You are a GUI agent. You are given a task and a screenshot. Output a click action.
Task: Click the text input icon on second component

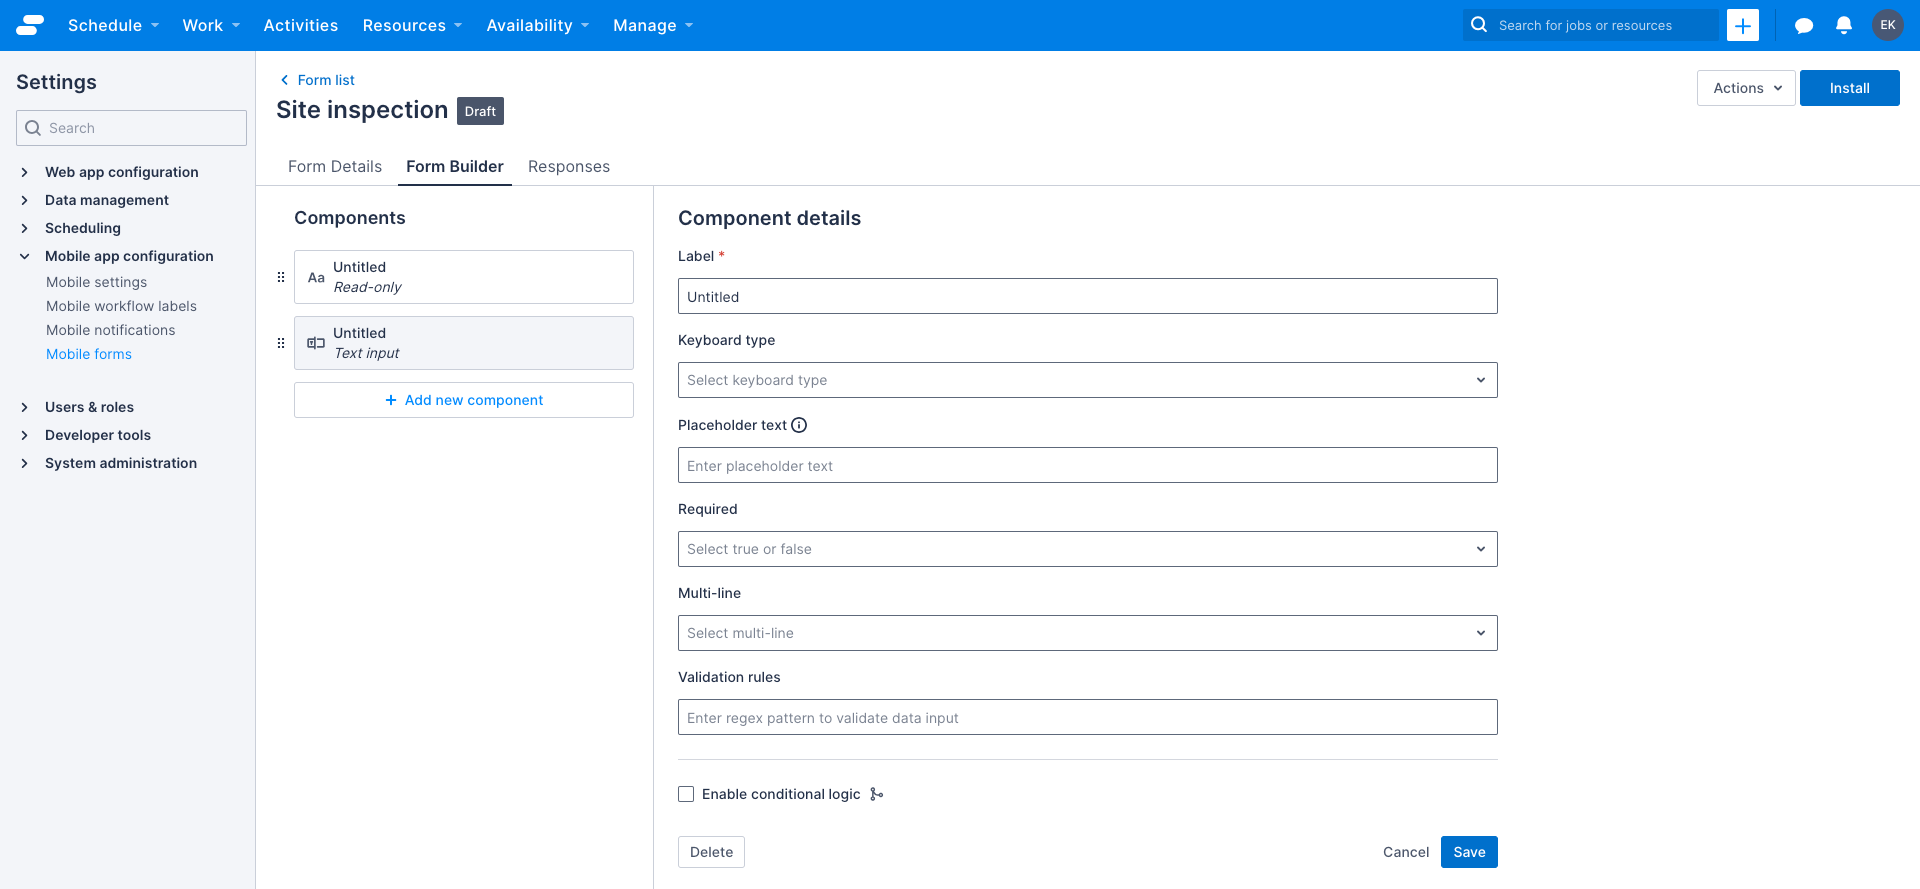316,343
